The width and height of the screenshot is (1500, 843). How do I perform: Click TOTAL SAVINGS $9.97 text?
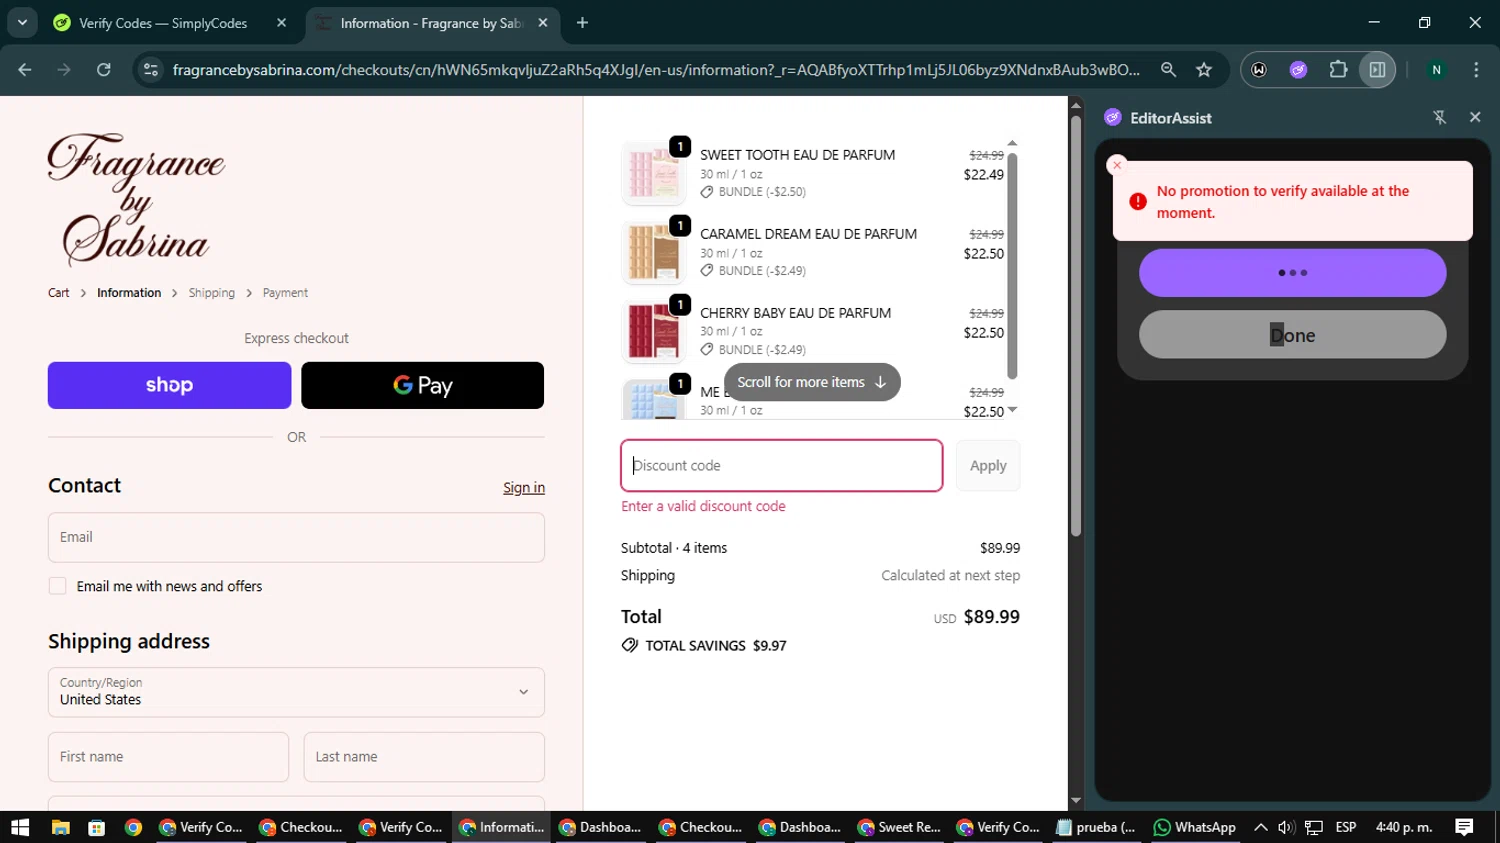pos(715,646)
